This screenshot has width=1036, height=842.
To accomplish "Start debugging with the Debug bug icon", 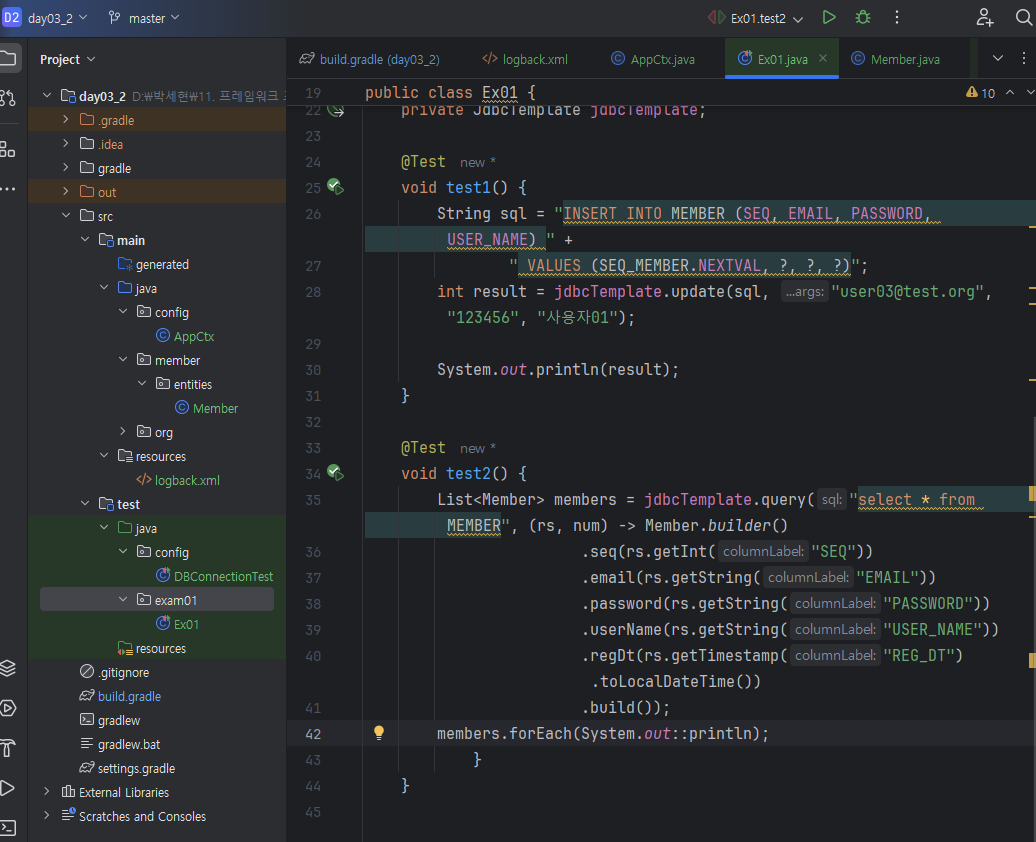I will 862,18.
